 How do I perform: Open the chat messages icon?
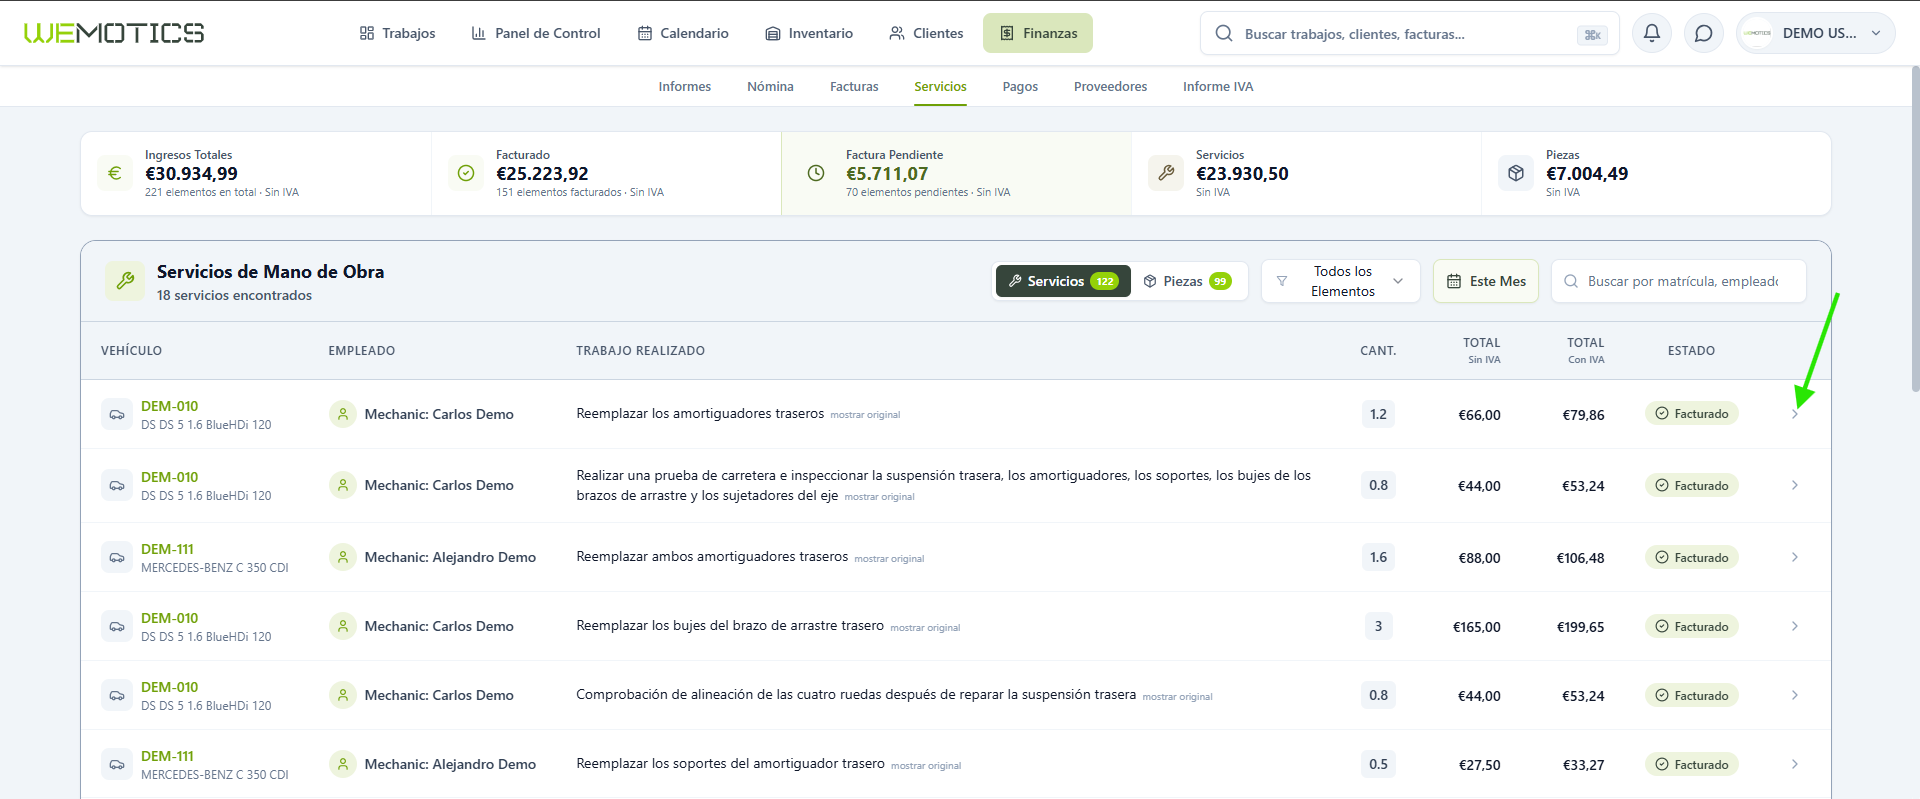point(1703,33)
